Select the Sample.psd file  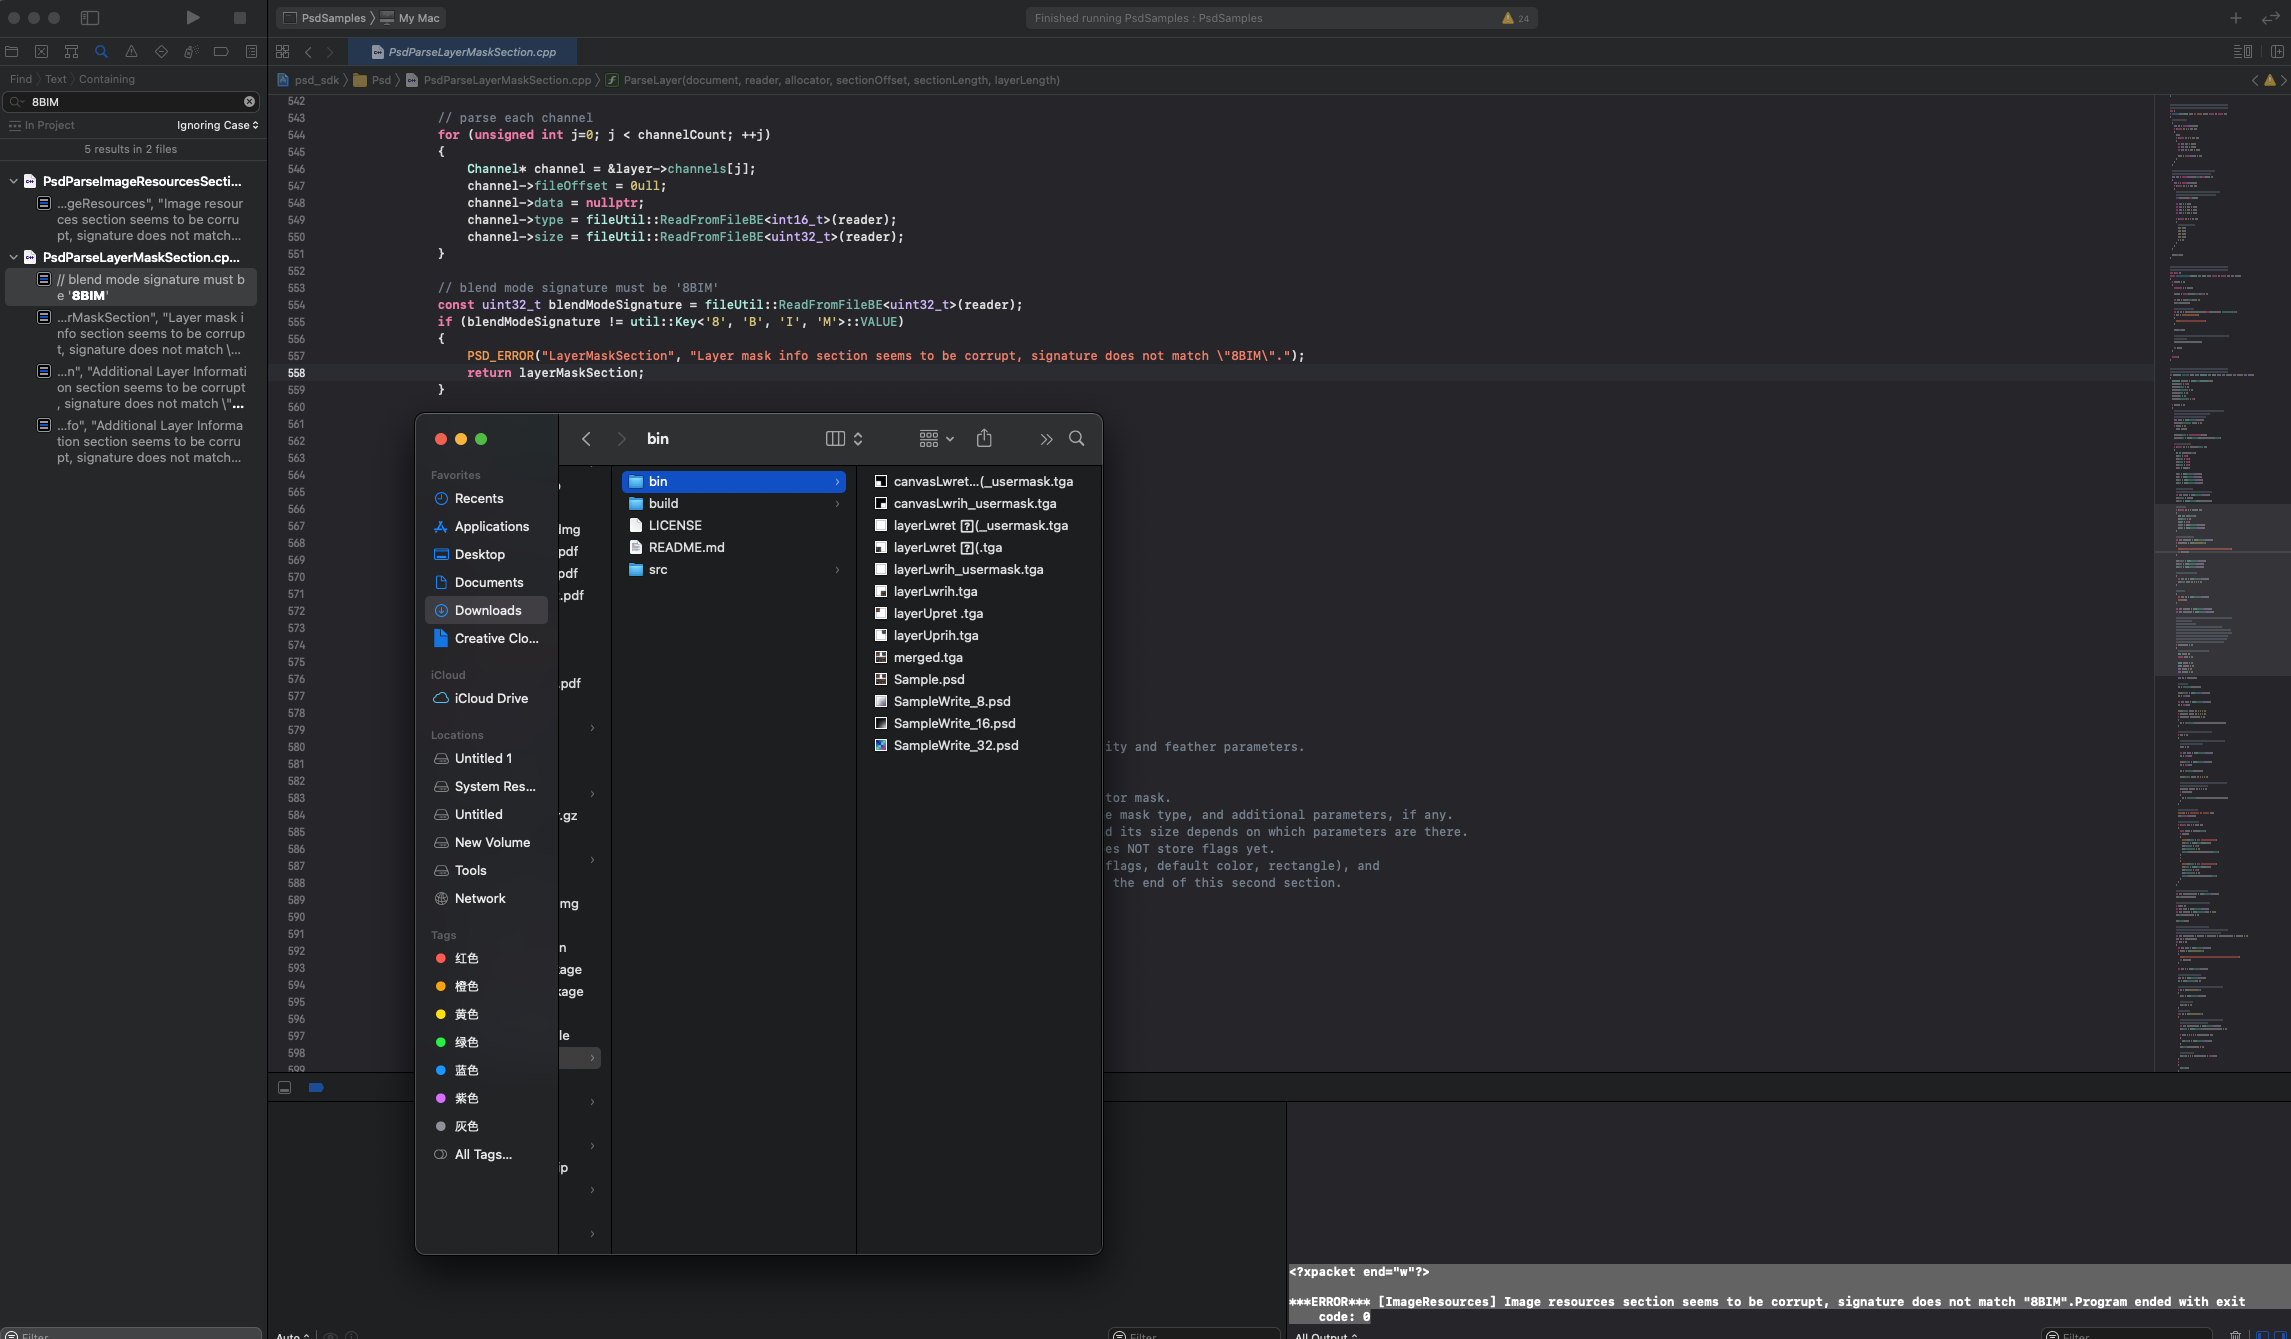pyautogui.click(x=928, y=679)
